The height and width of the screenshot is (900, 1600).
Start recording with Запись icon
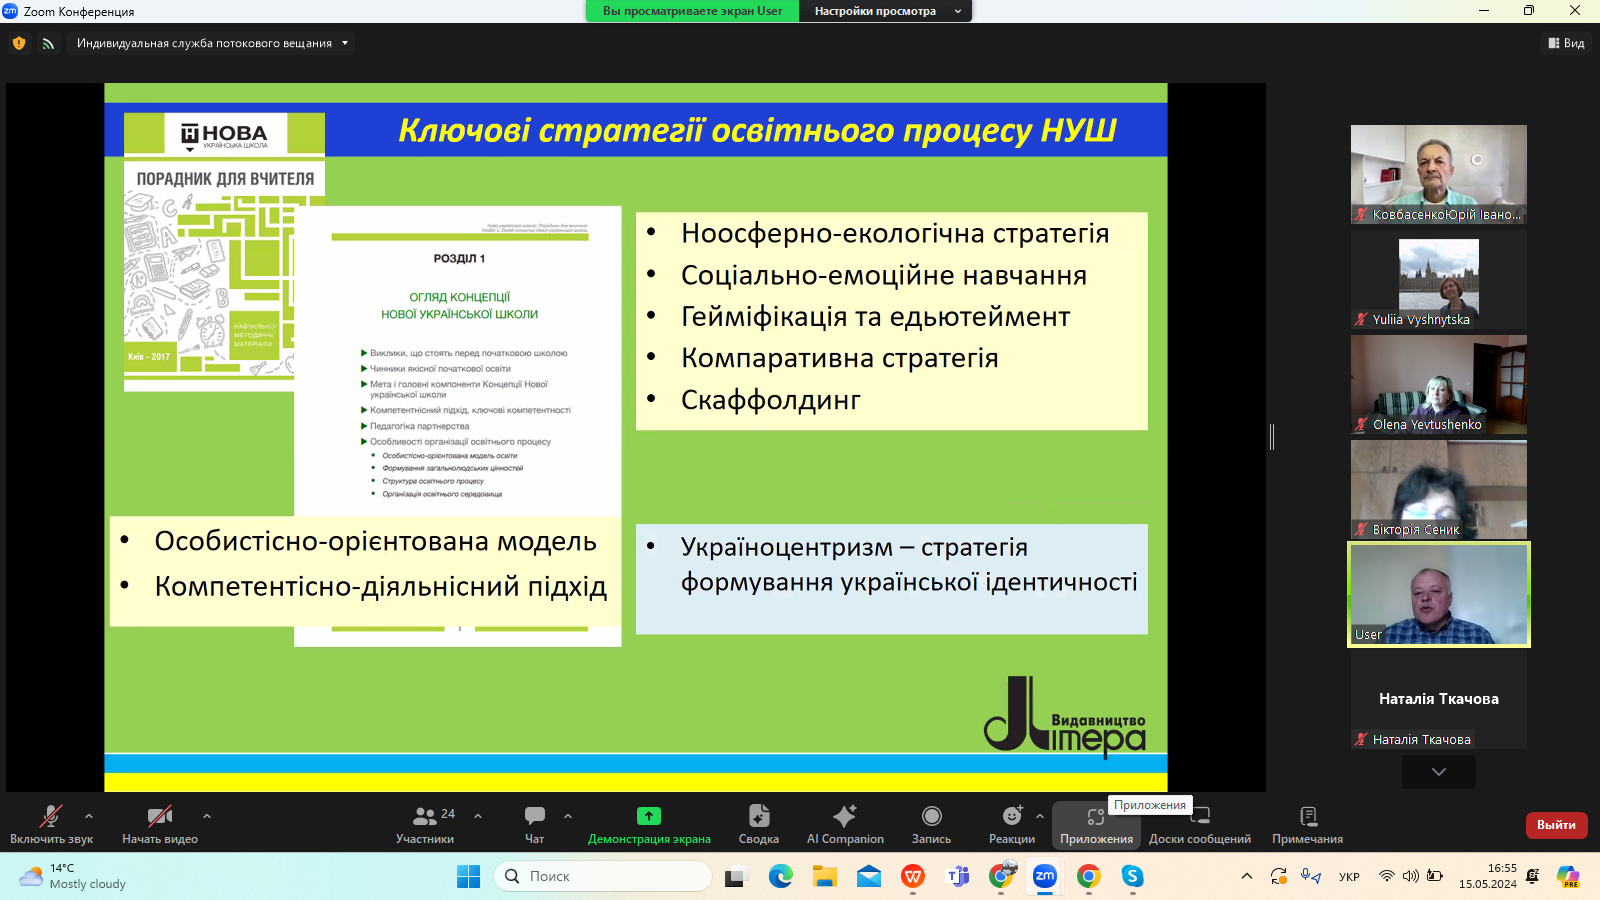[931, 817]
